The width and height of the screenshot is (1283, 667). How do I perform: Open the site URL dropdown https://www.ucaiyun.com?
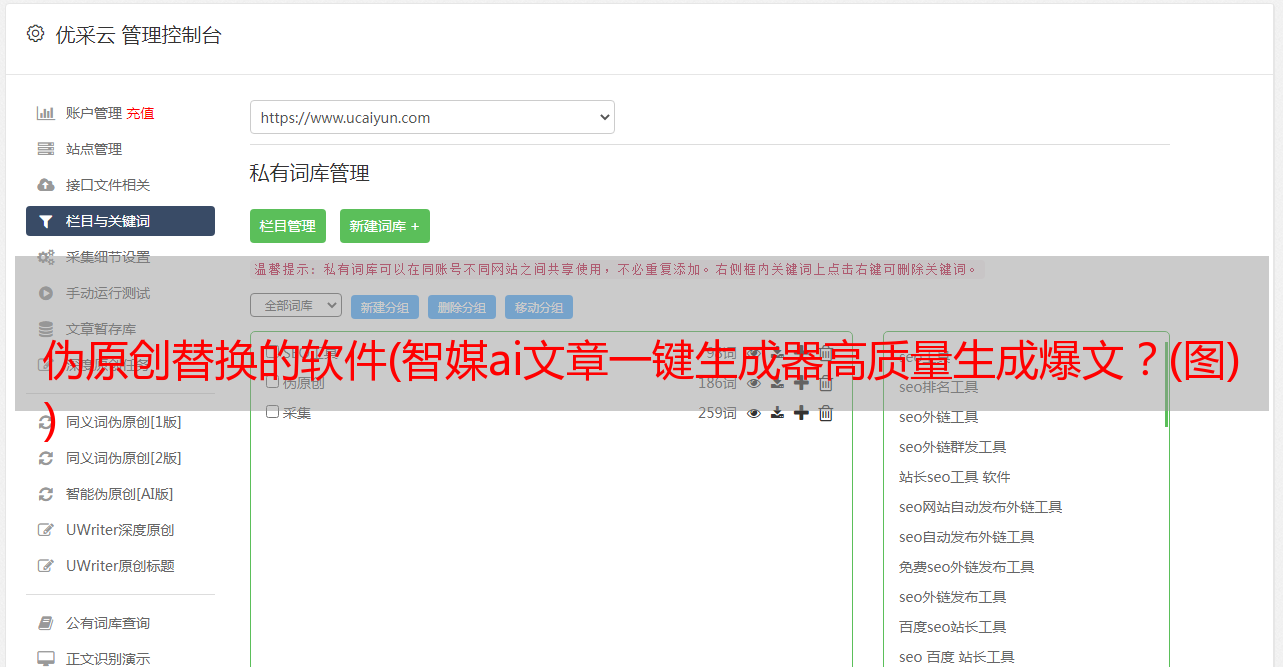432,117
